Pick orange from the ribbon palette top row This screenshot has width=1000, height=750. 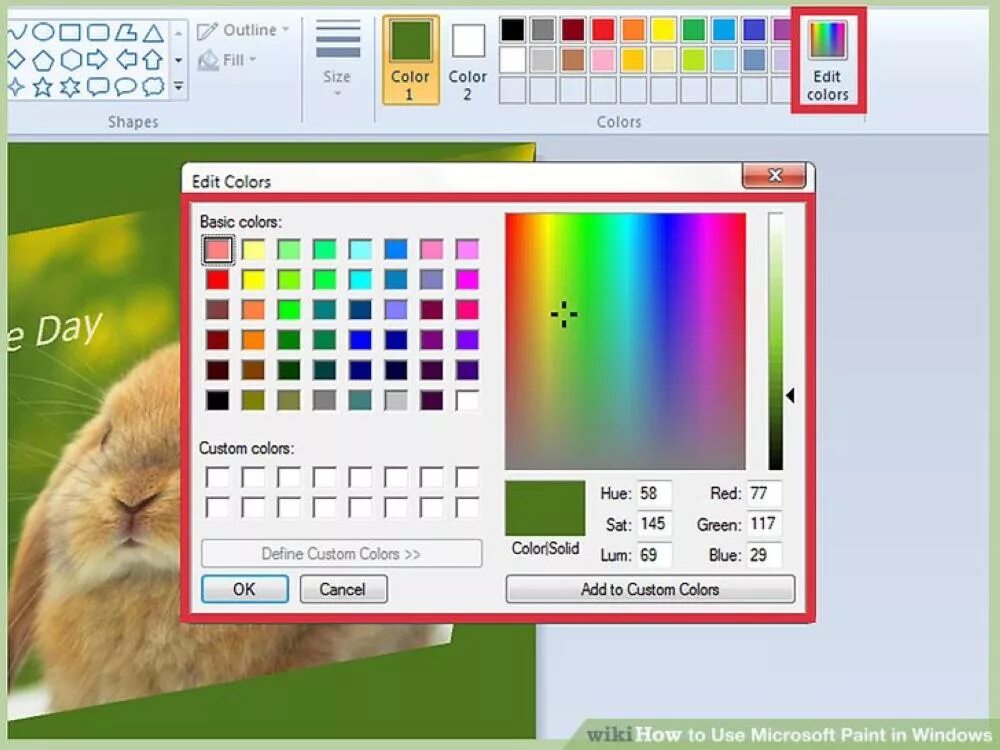(x=633, y=29)
